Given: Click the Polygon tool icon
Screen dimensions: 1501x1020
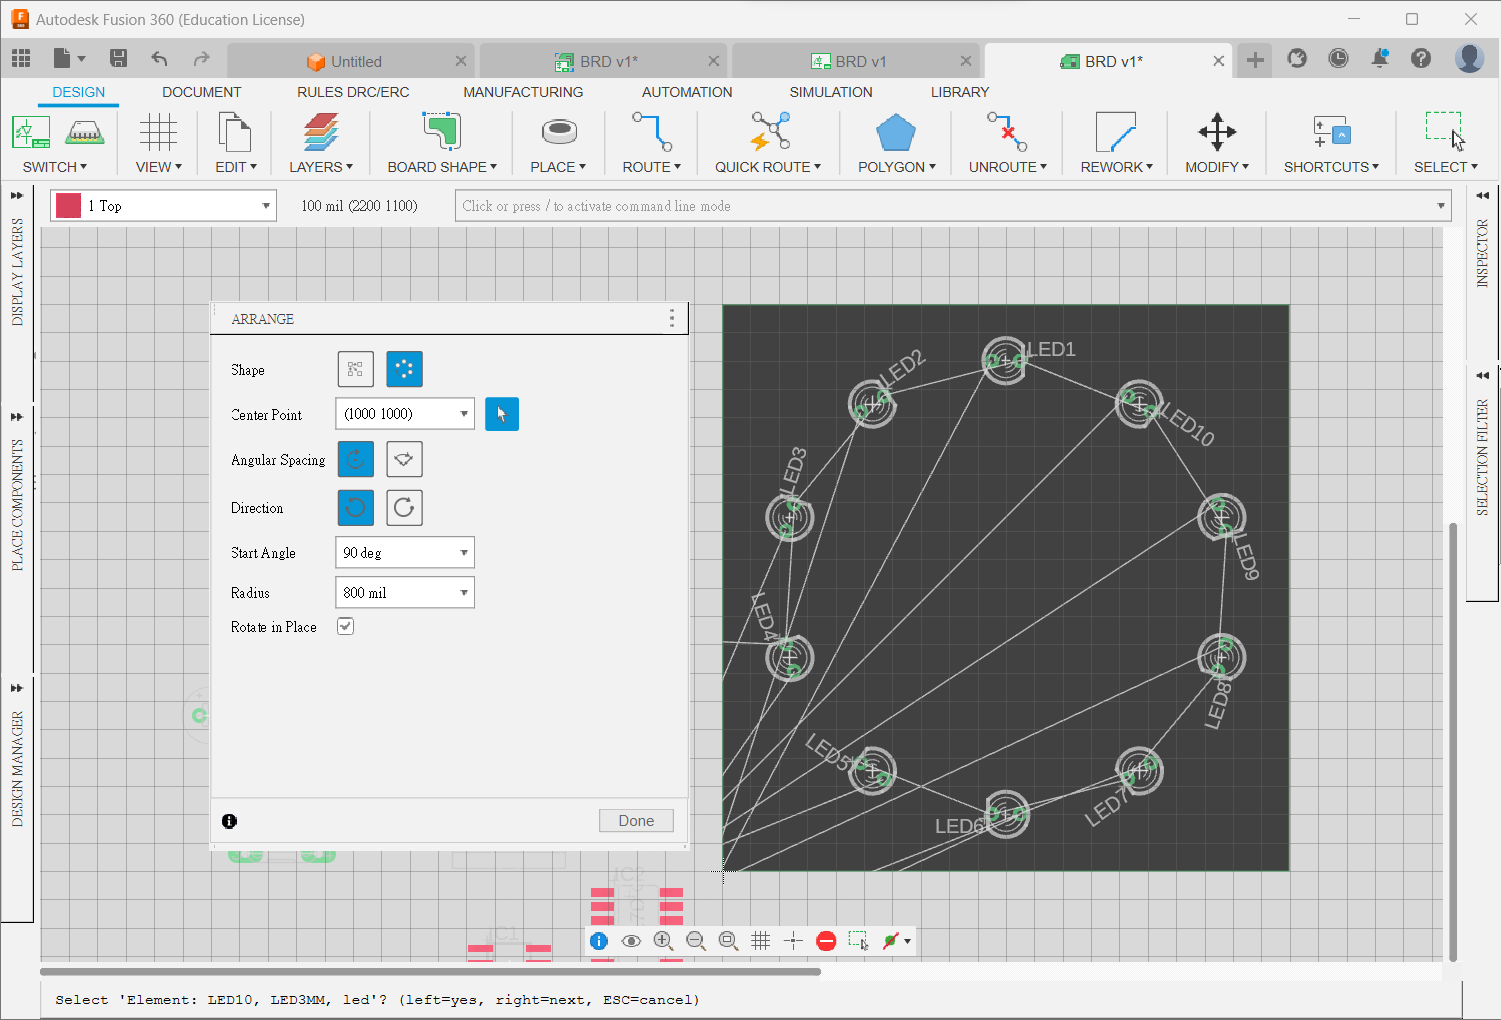Looking at the screenshot, I should click(895, 133).
